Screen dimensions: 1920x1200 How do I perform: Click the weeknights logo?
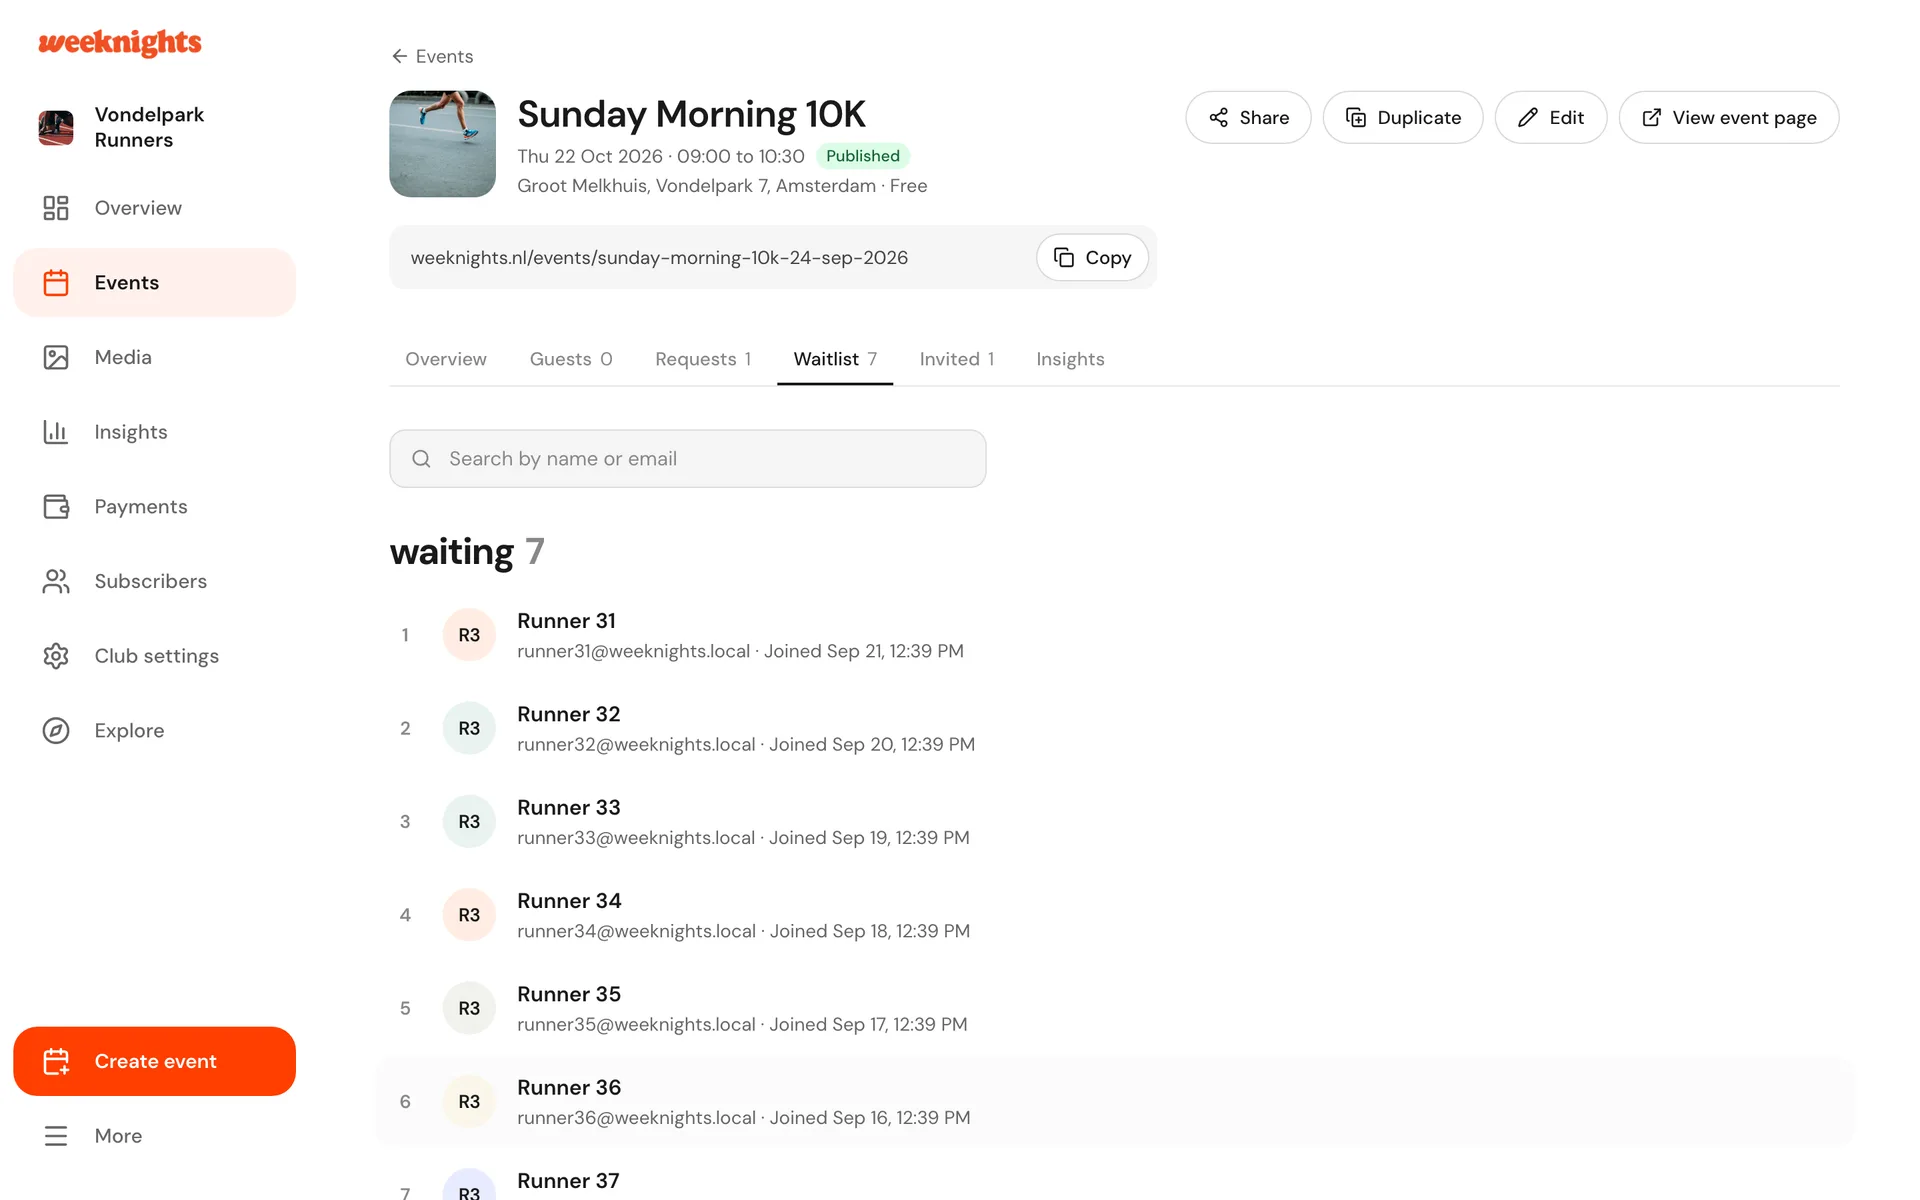tap(120, 42)
